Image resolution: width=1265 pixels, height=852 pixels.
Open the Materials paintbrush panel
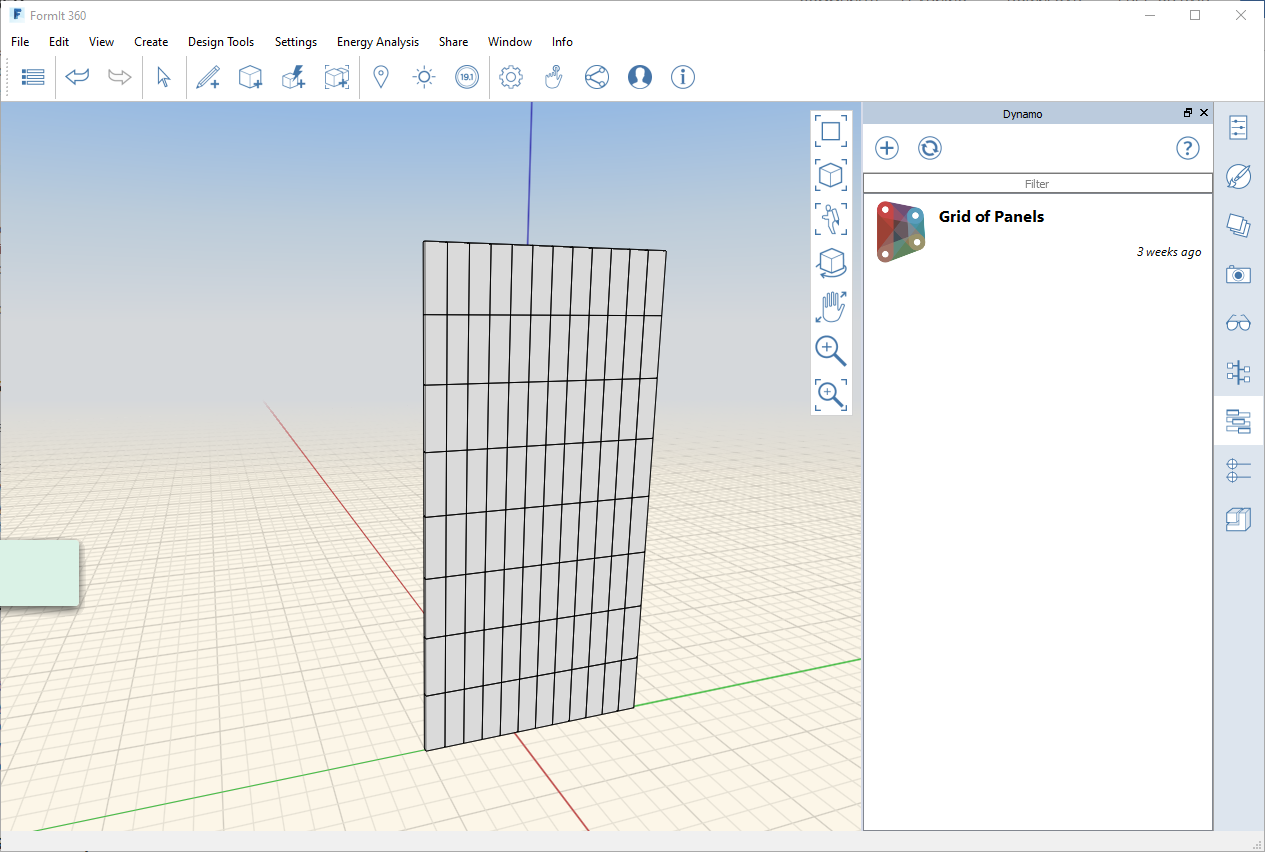pyautogui.click(x=1238, y=177)
